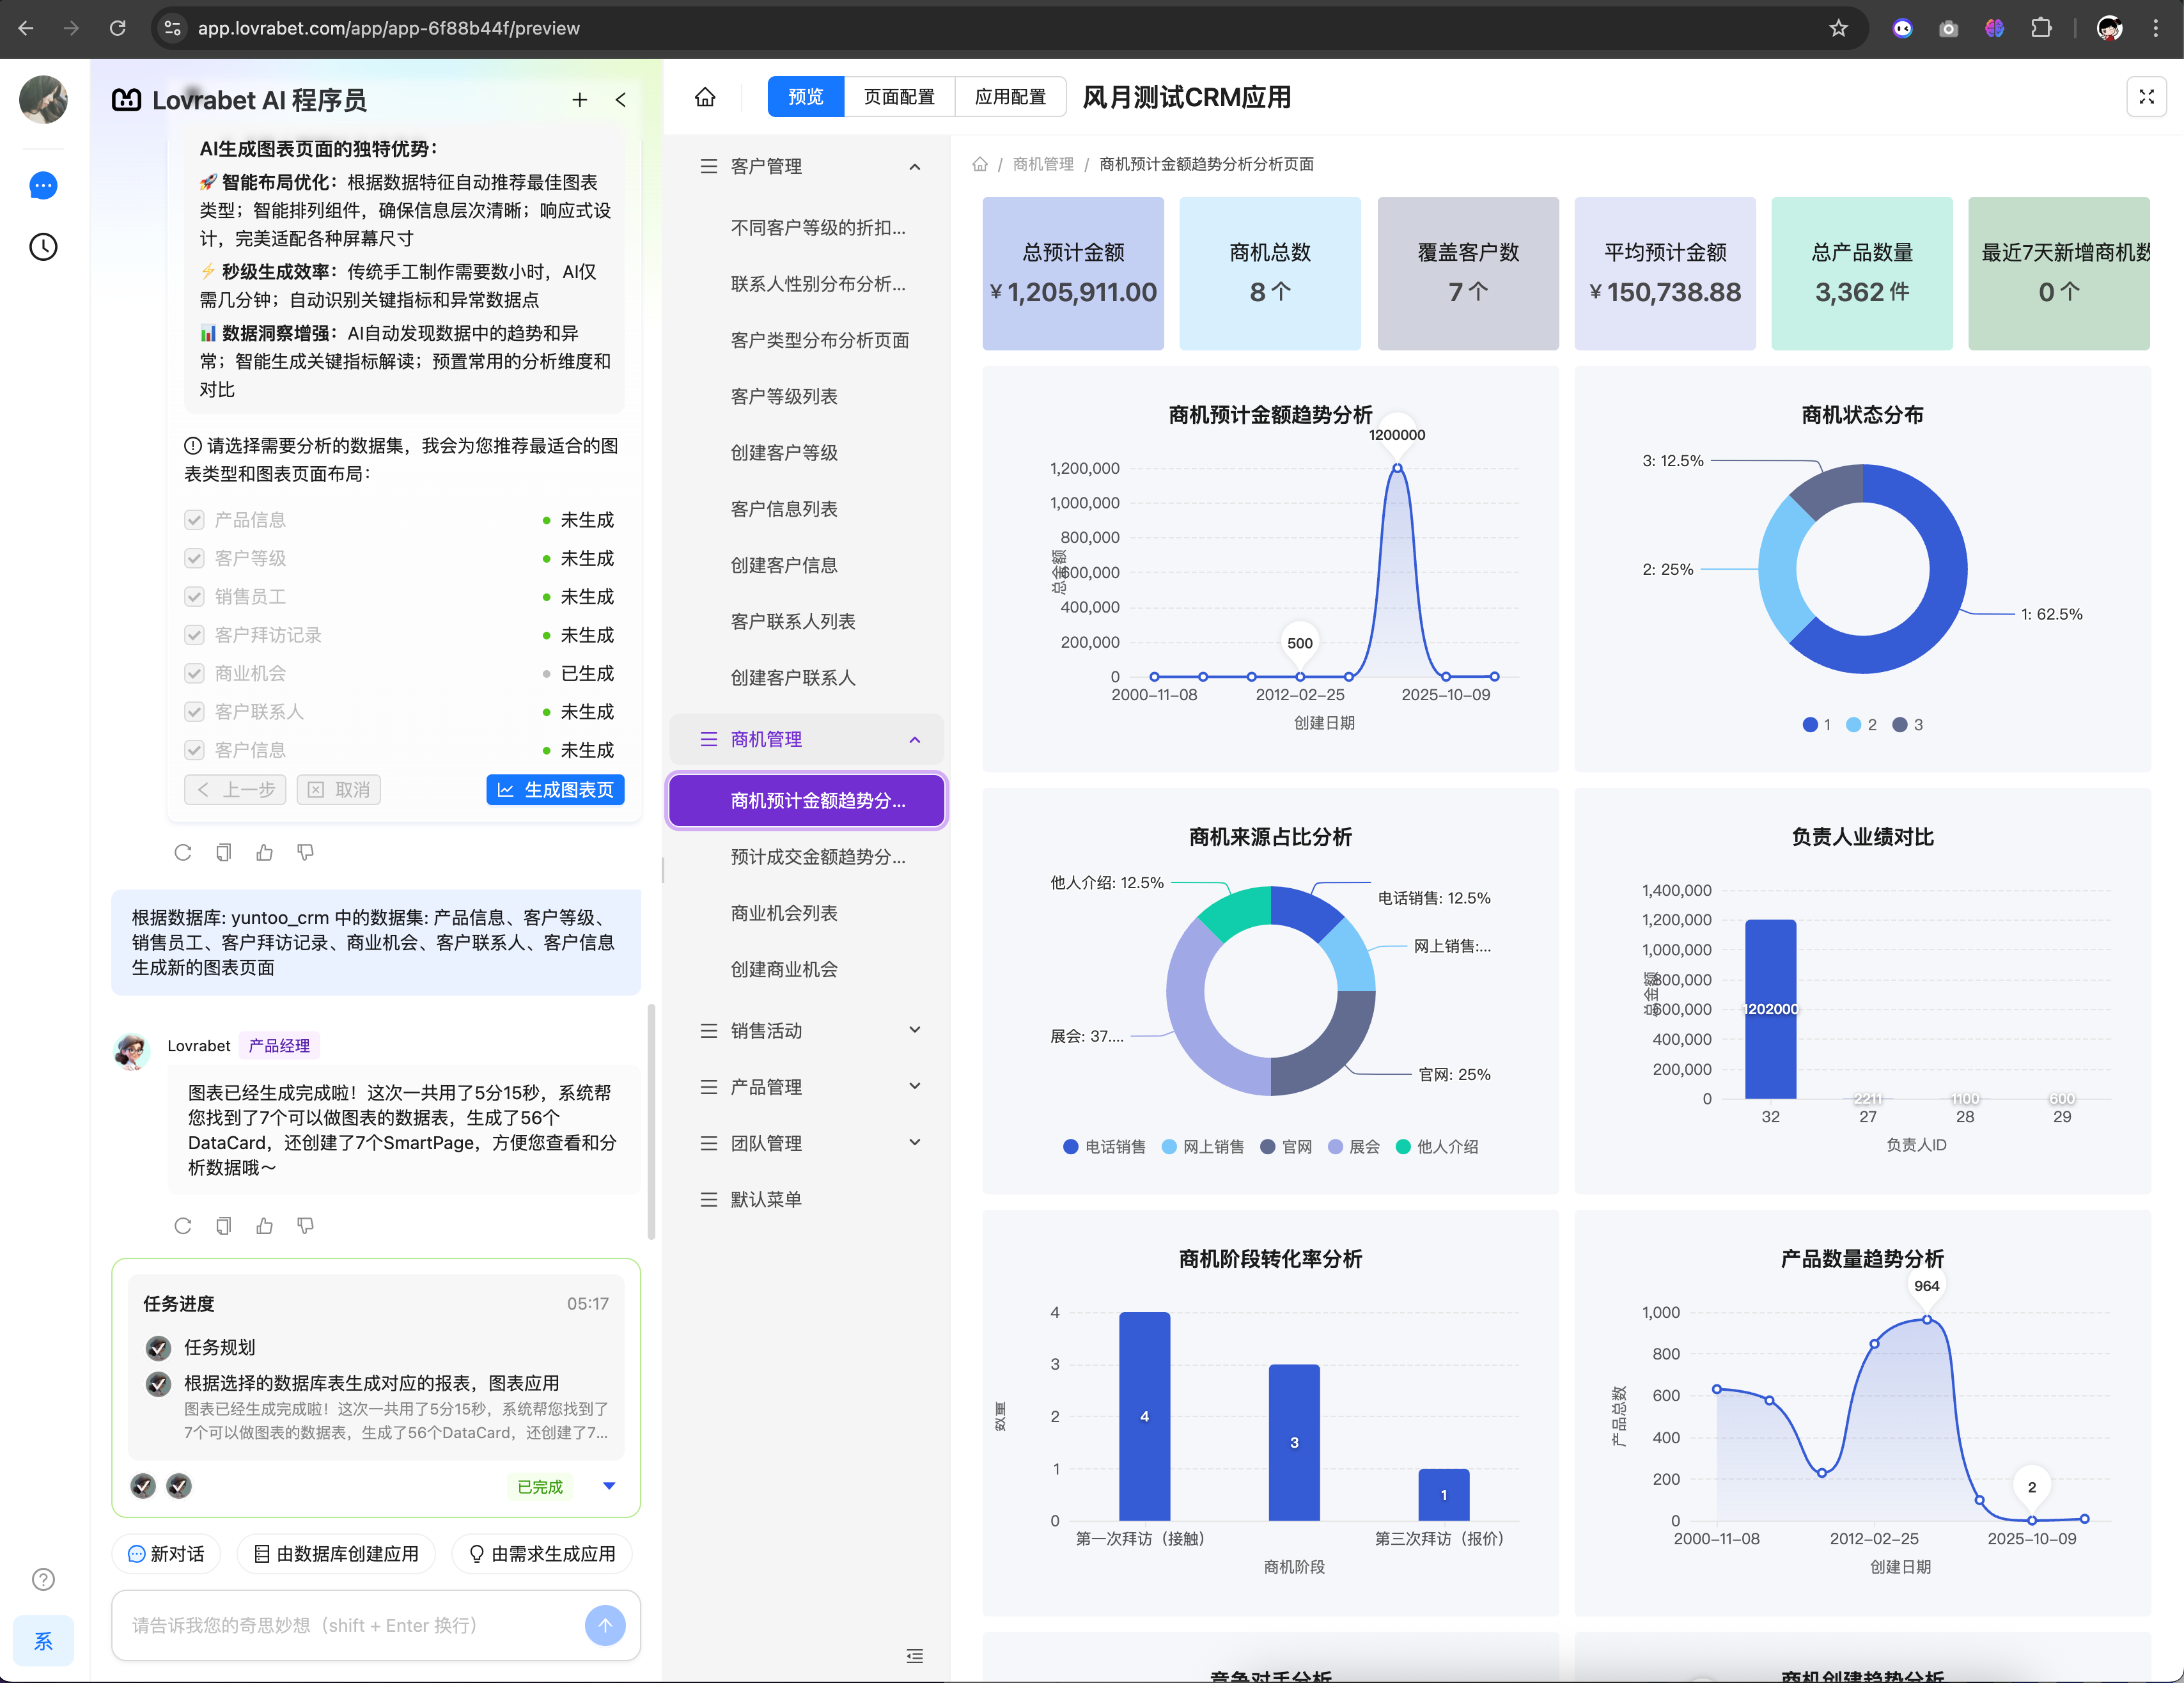The image size is (2184, 1683).
Task: Click the breadcrumb home icon
Action: click(x=980, y=164)
